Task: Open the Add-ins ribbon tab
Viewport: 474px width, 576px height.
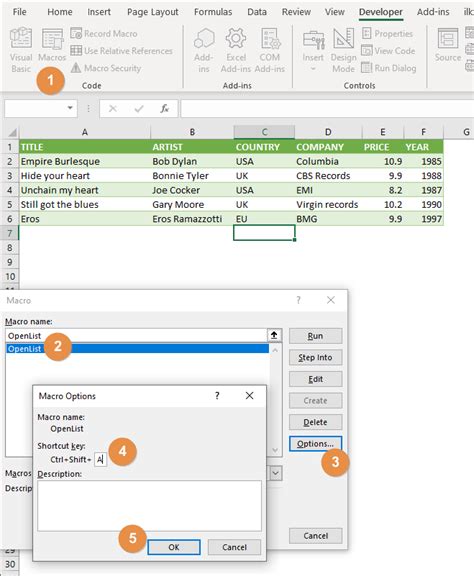Action: tap(433, 12)
